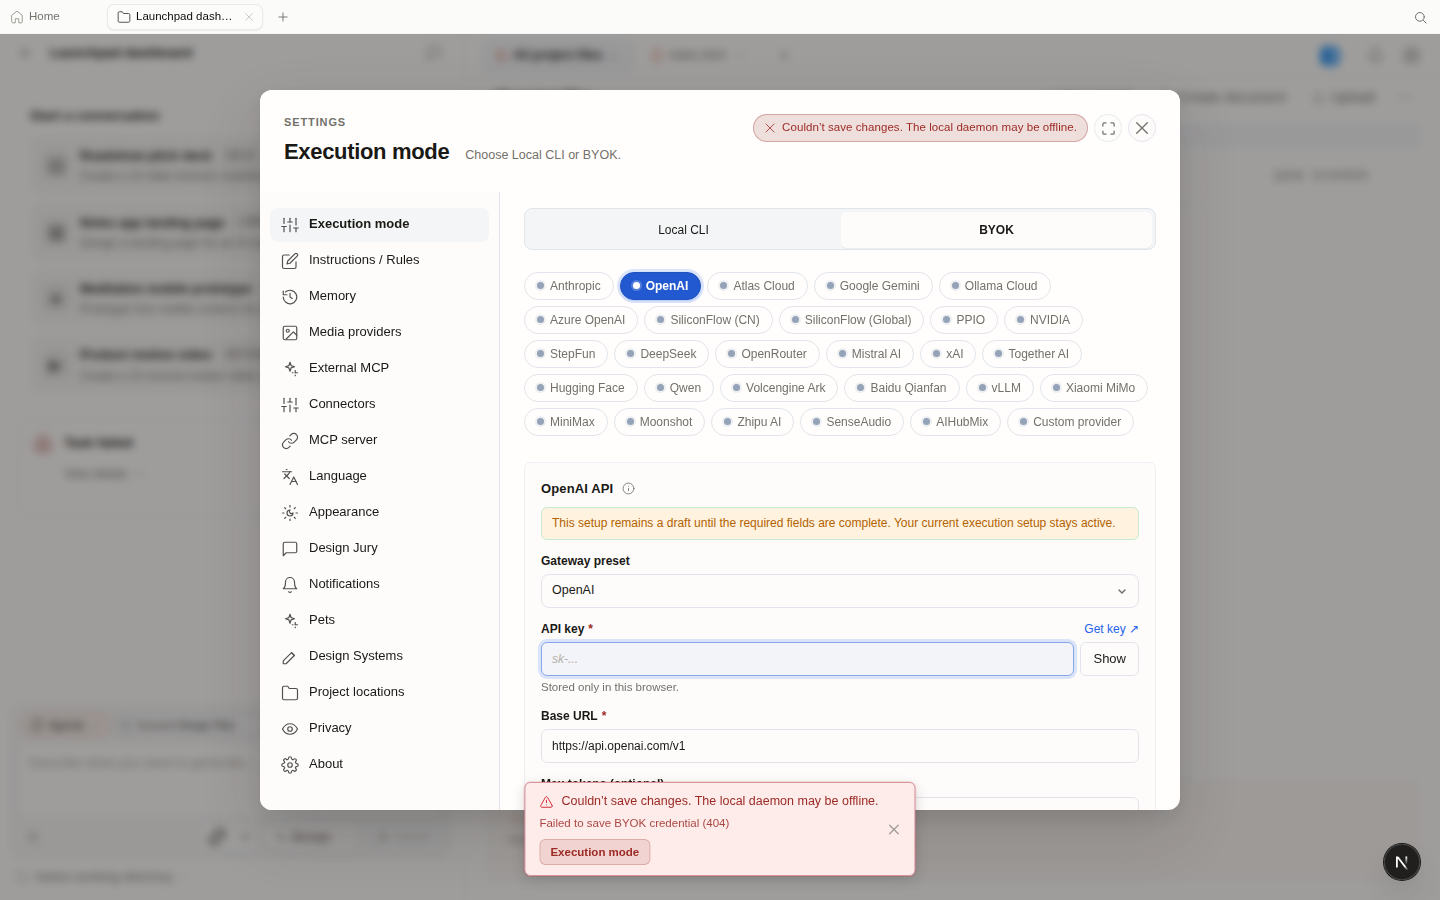1440x900 pixels.
Task: Pick Atlas Cloud as provider
Action: point(757,286)
